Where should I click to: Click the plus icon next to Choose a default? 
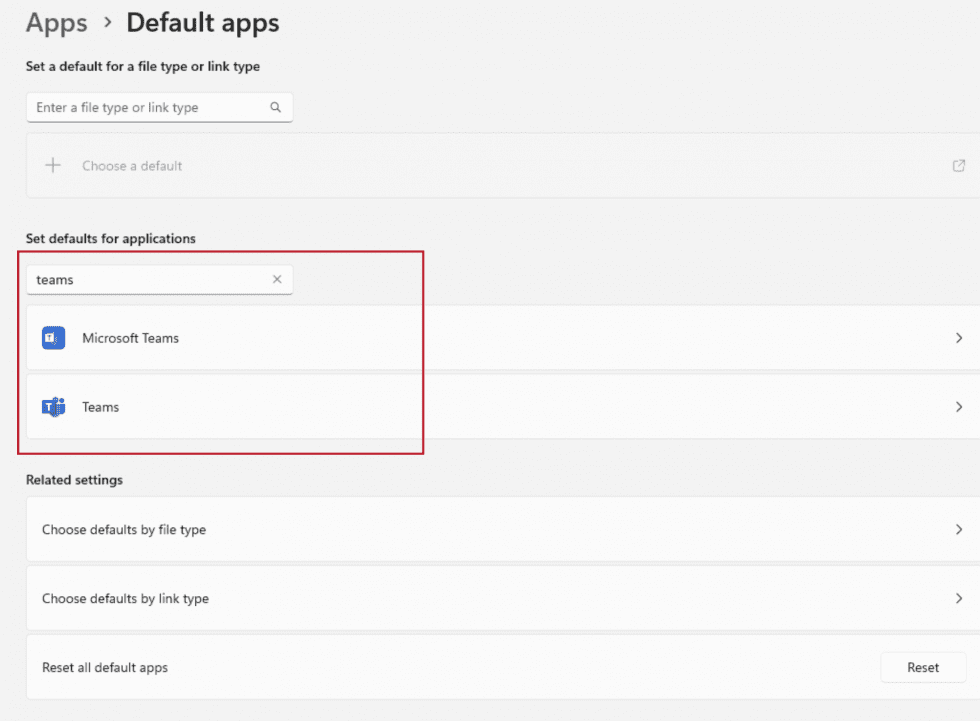53,165
